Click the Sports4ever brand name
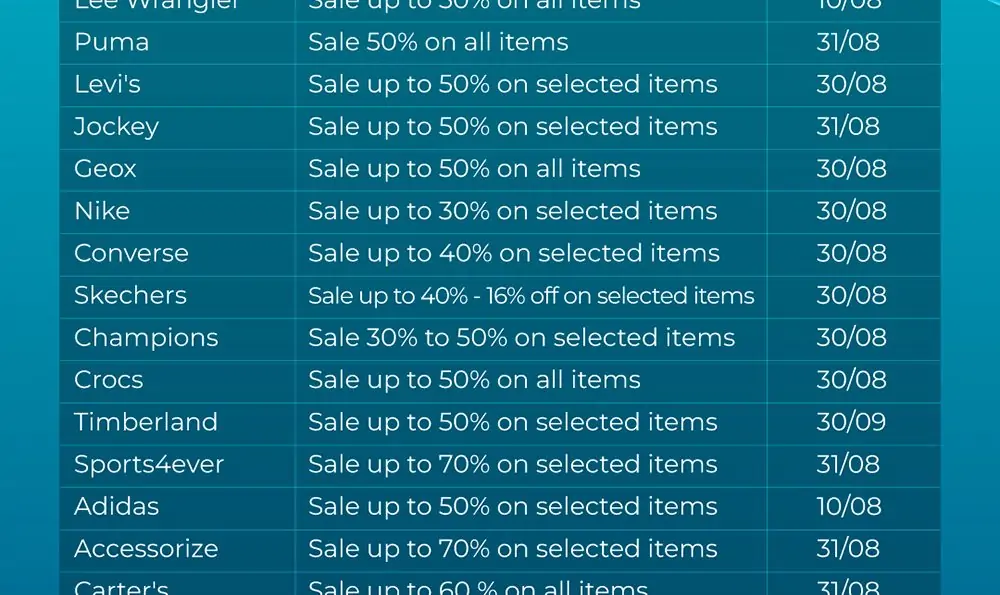Viewport: 1000px width, 595px height. [x=149, y=465]
